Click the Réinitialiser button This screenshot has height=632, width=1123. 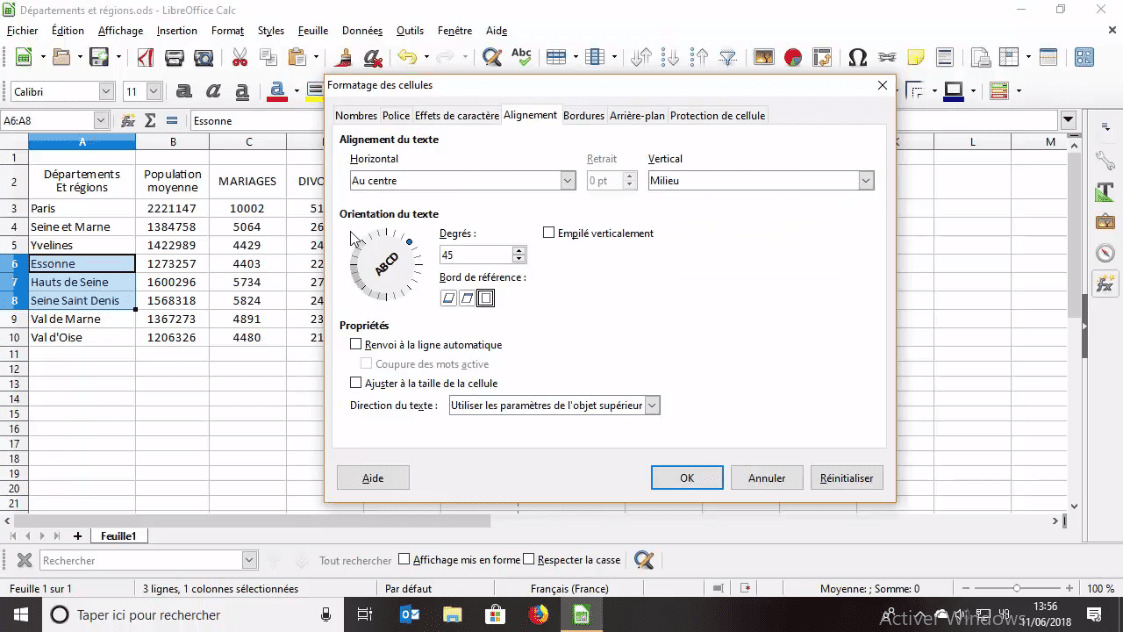coord(846,477)
